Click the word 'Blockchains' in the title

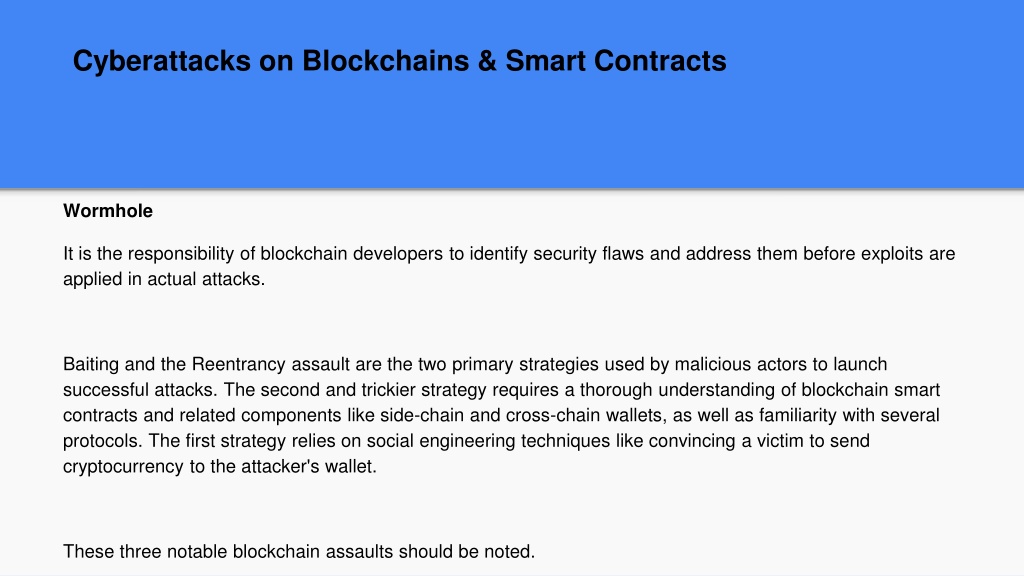(x=385, y=61)
